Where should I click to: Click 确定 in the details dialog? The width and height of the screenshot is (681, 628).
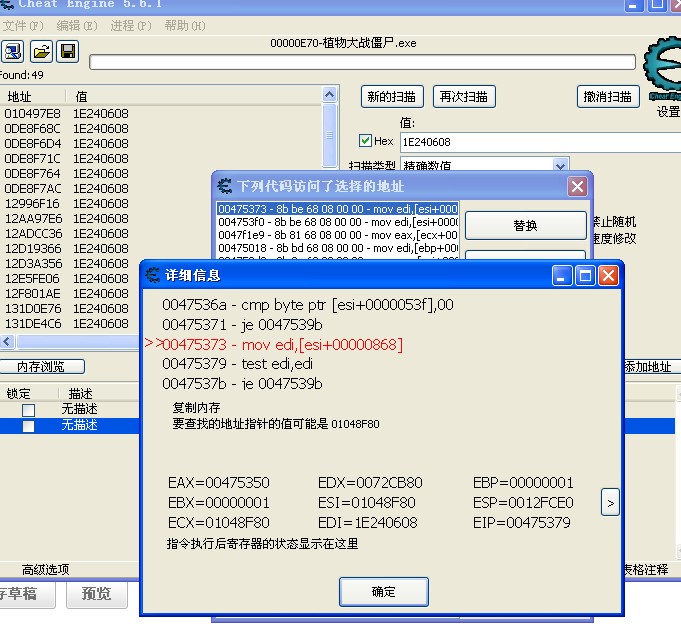383,592
